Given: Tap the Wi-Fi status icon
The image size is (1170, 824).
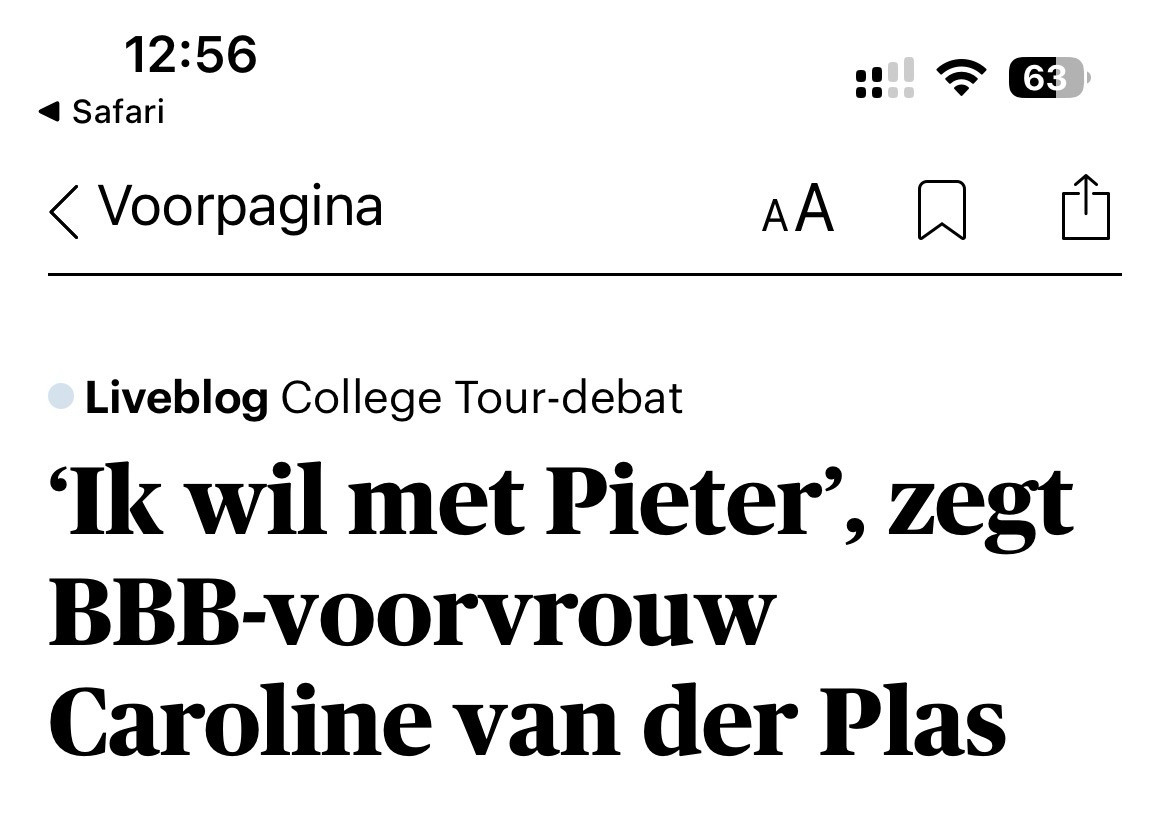Looking at the screenshot, I should tap(960, 78).
